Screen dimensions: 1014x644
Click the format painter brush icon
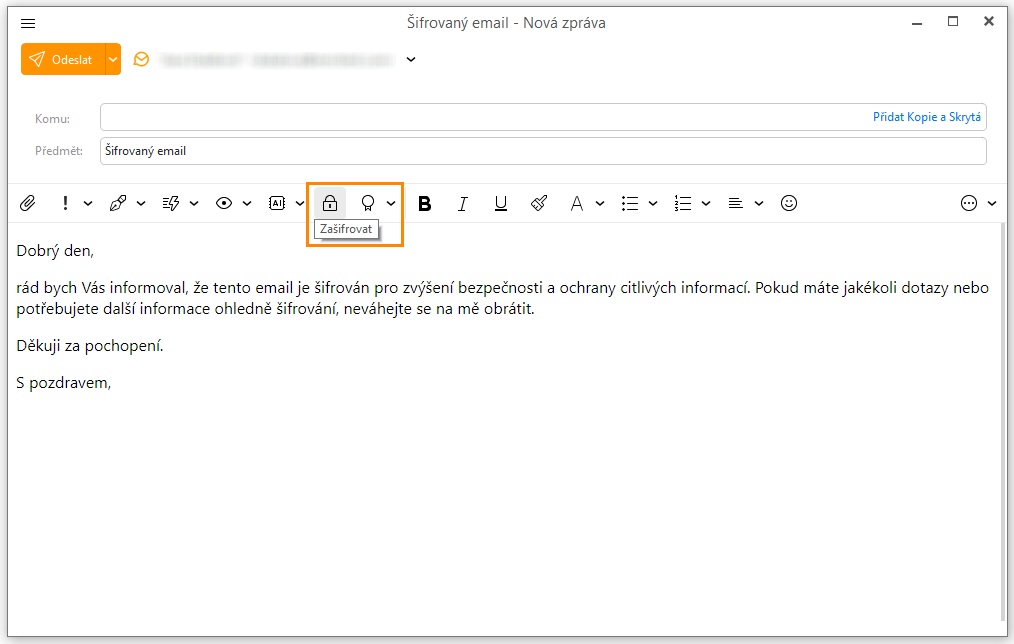pos(539,203)
